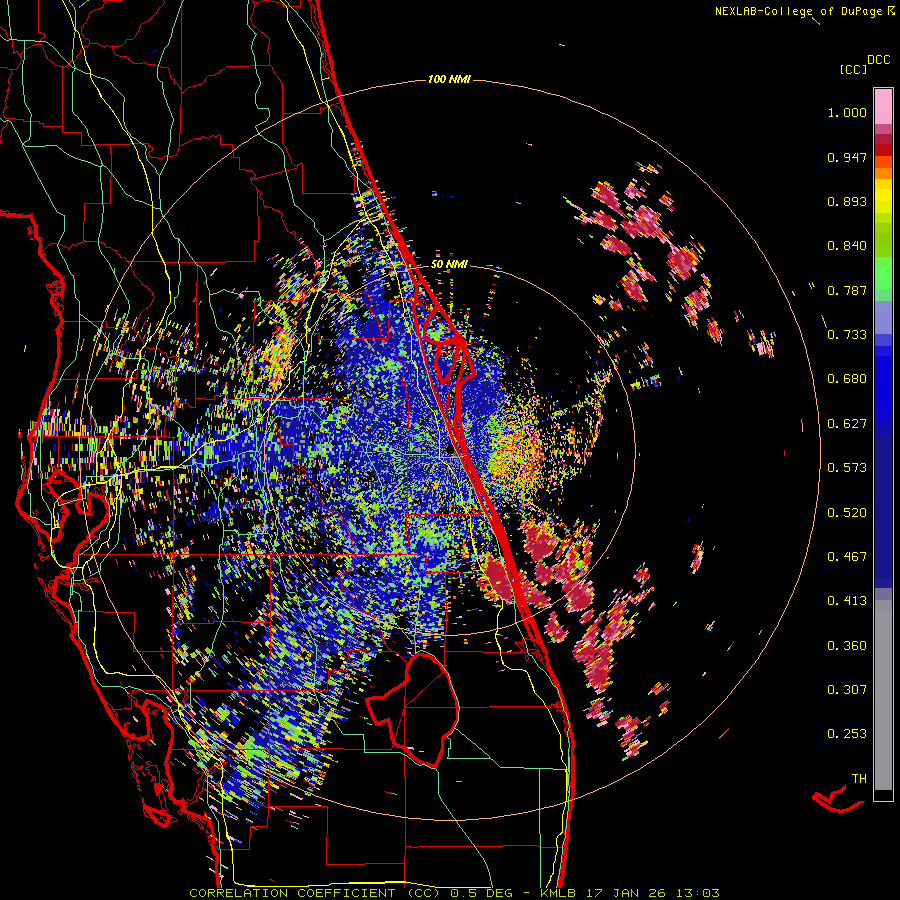Click the 0.467 legend value

coord(847,557)
